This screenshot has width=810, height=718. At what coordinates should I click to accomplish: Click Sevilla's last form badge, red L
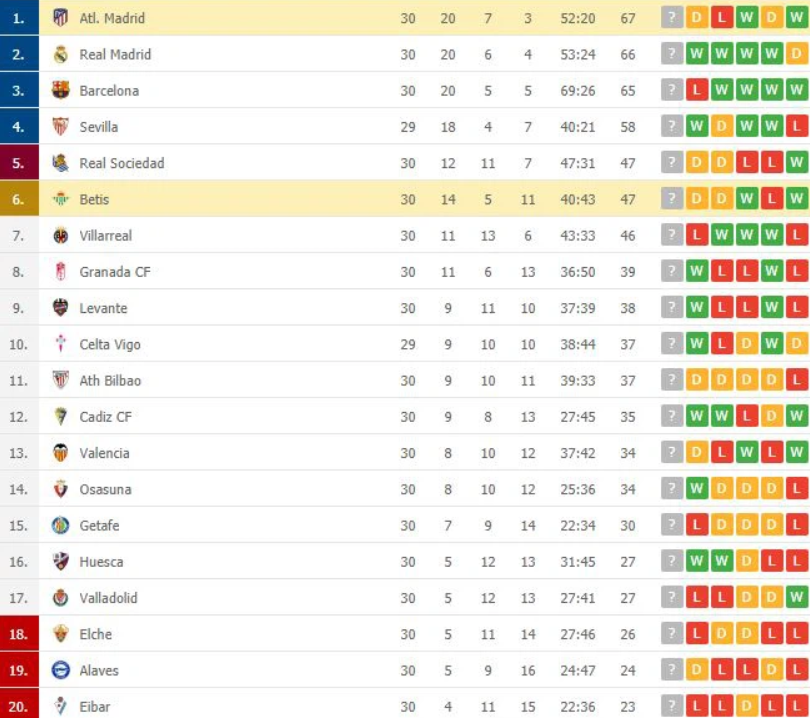coord(796,126)
